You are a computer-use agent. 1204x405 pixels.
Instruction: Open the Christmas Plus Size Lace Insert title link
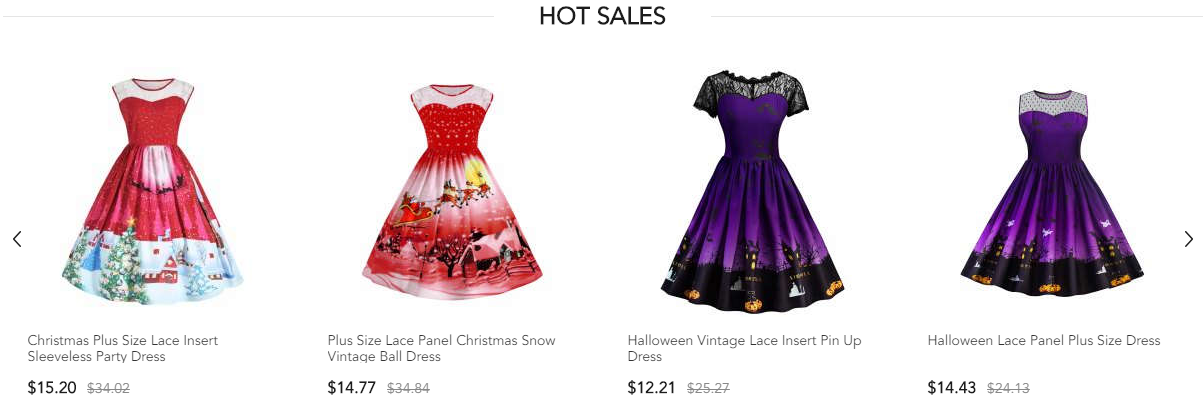pos(123,348)
